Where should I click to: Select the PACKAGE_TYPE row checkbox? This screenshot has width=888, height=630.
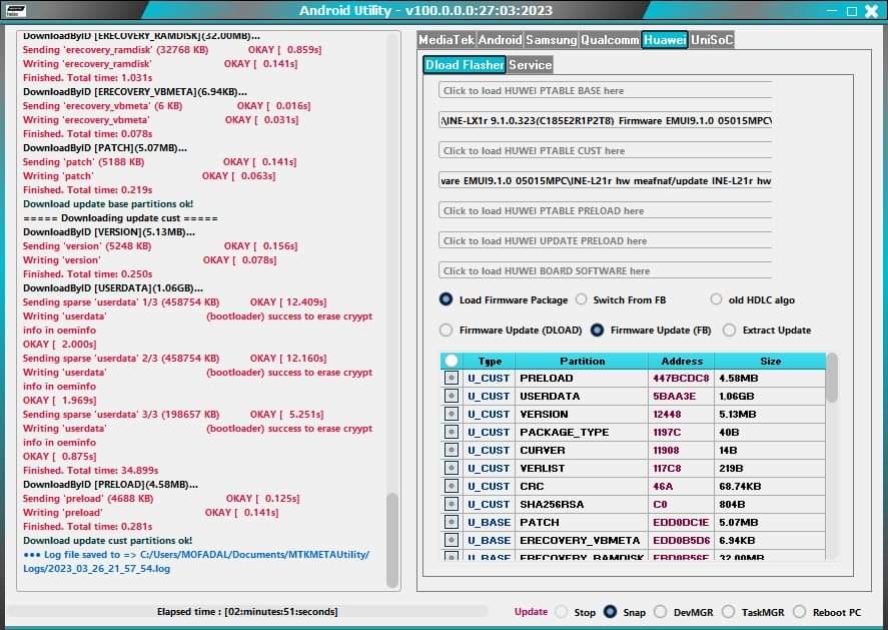click(452, 432)
